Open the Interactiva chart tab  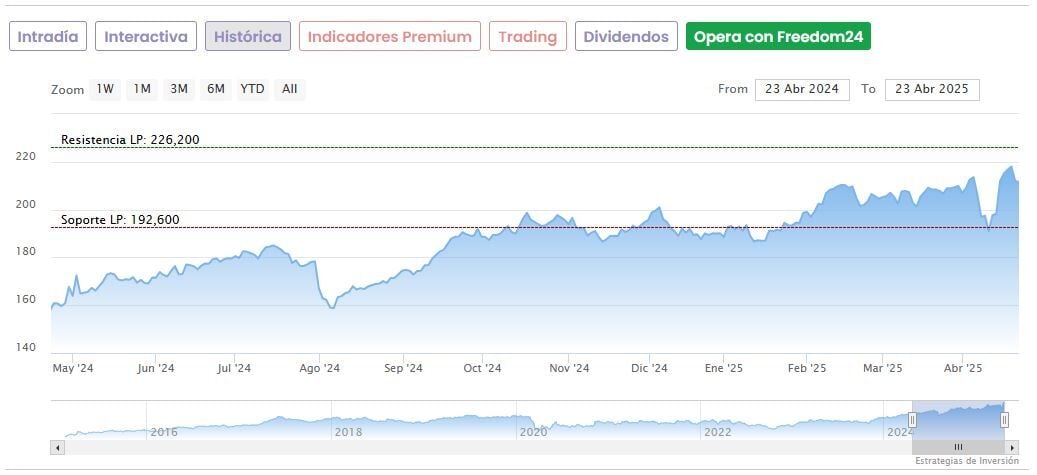point(146,37)
